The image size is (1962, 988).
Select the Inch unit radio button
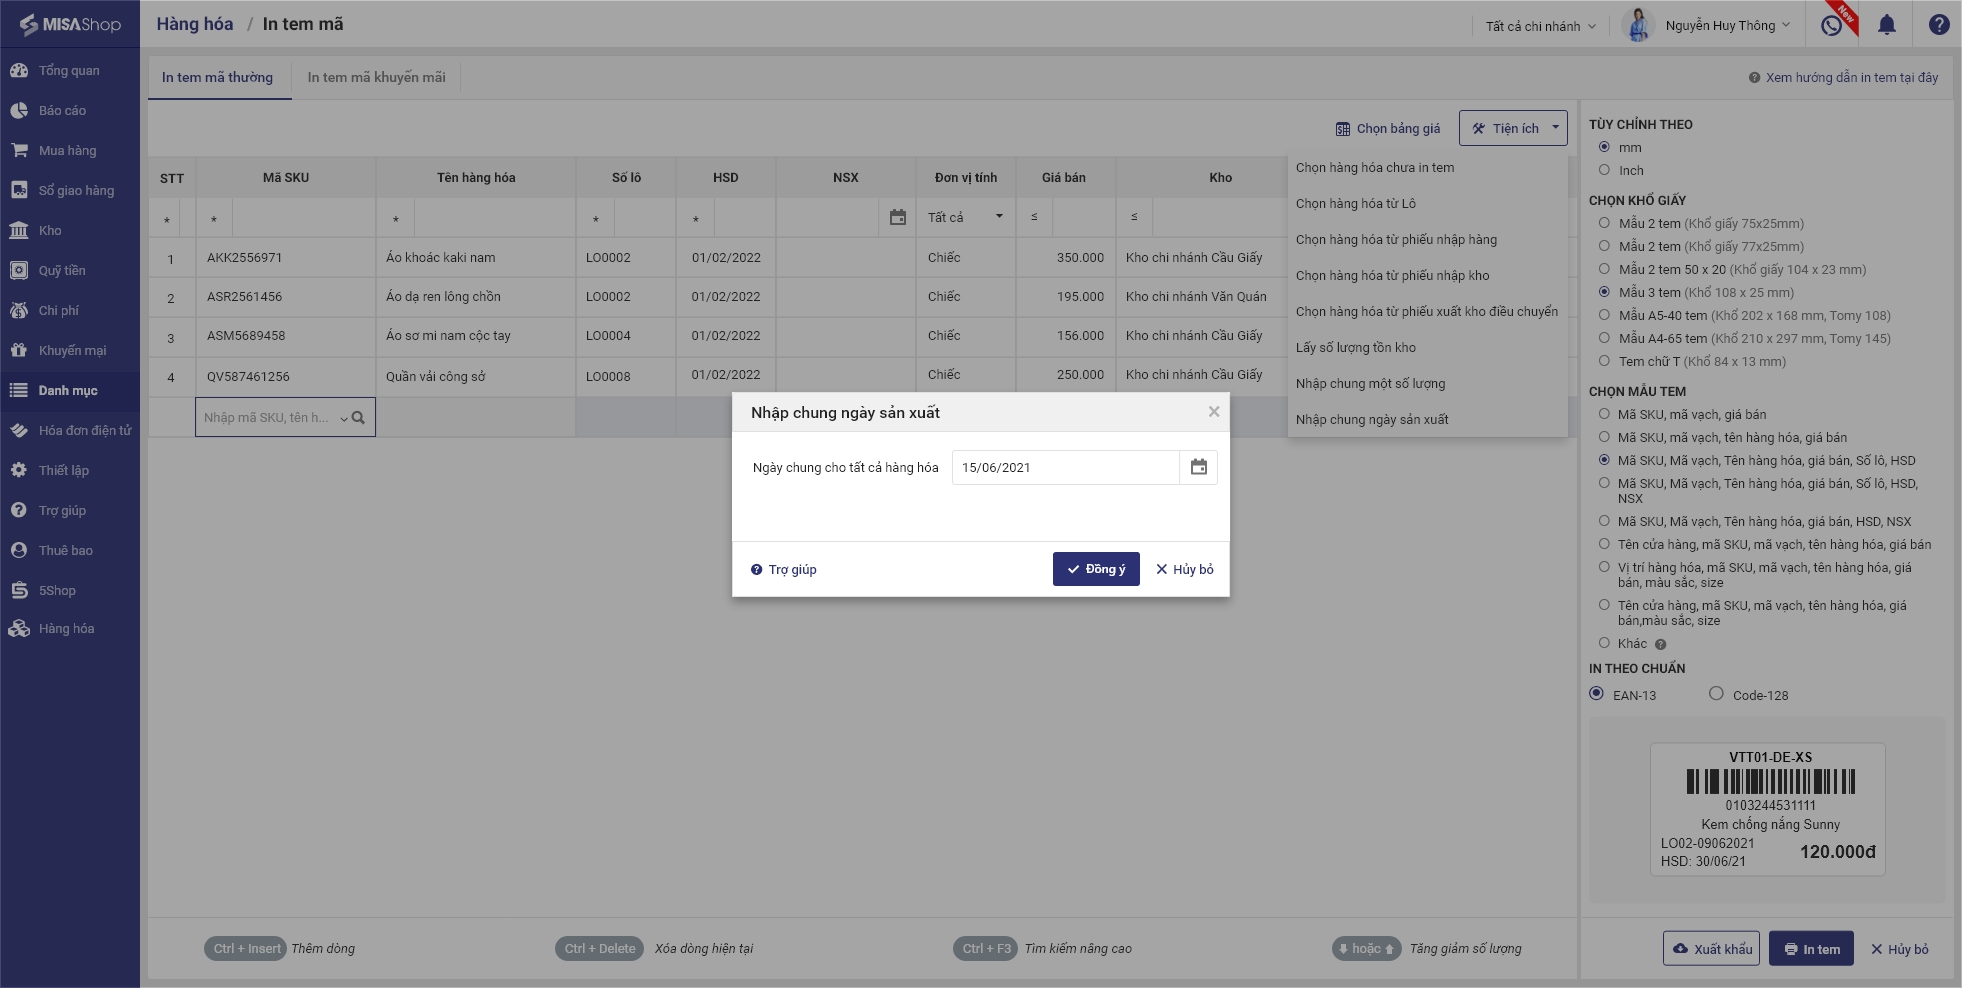(1604, 170)
